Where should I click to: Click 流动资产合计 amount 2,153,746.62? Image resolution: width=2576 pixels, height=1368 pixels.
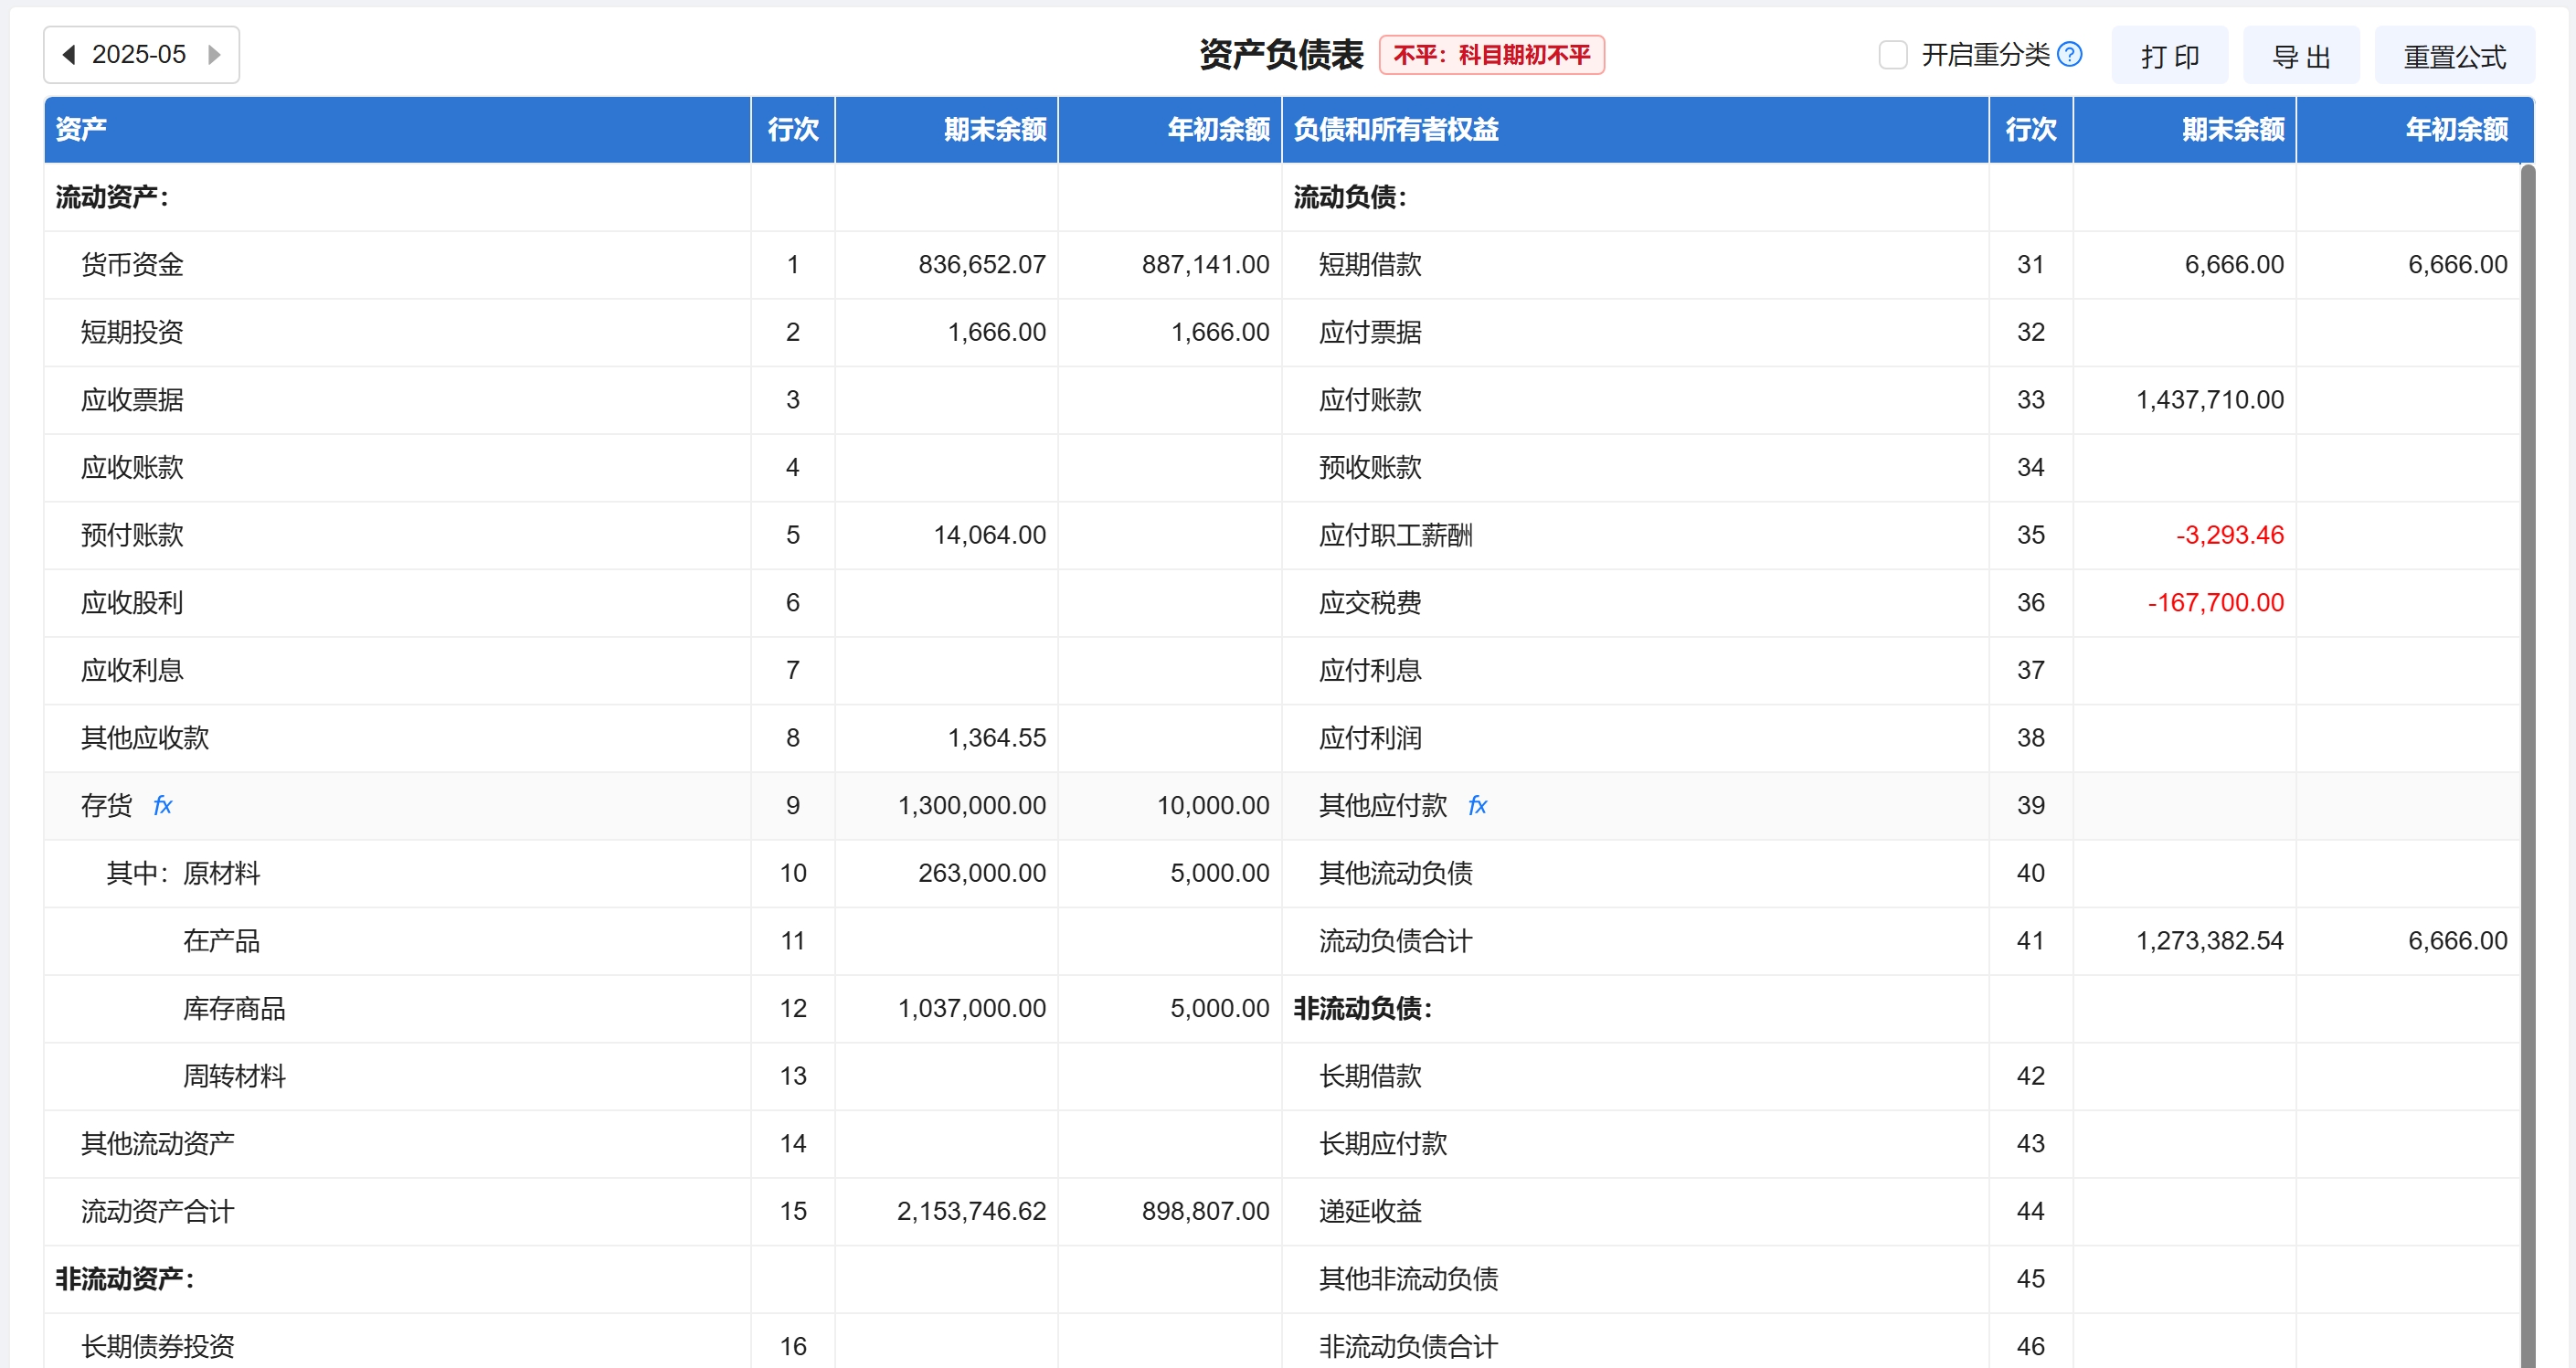[970, 1211]
